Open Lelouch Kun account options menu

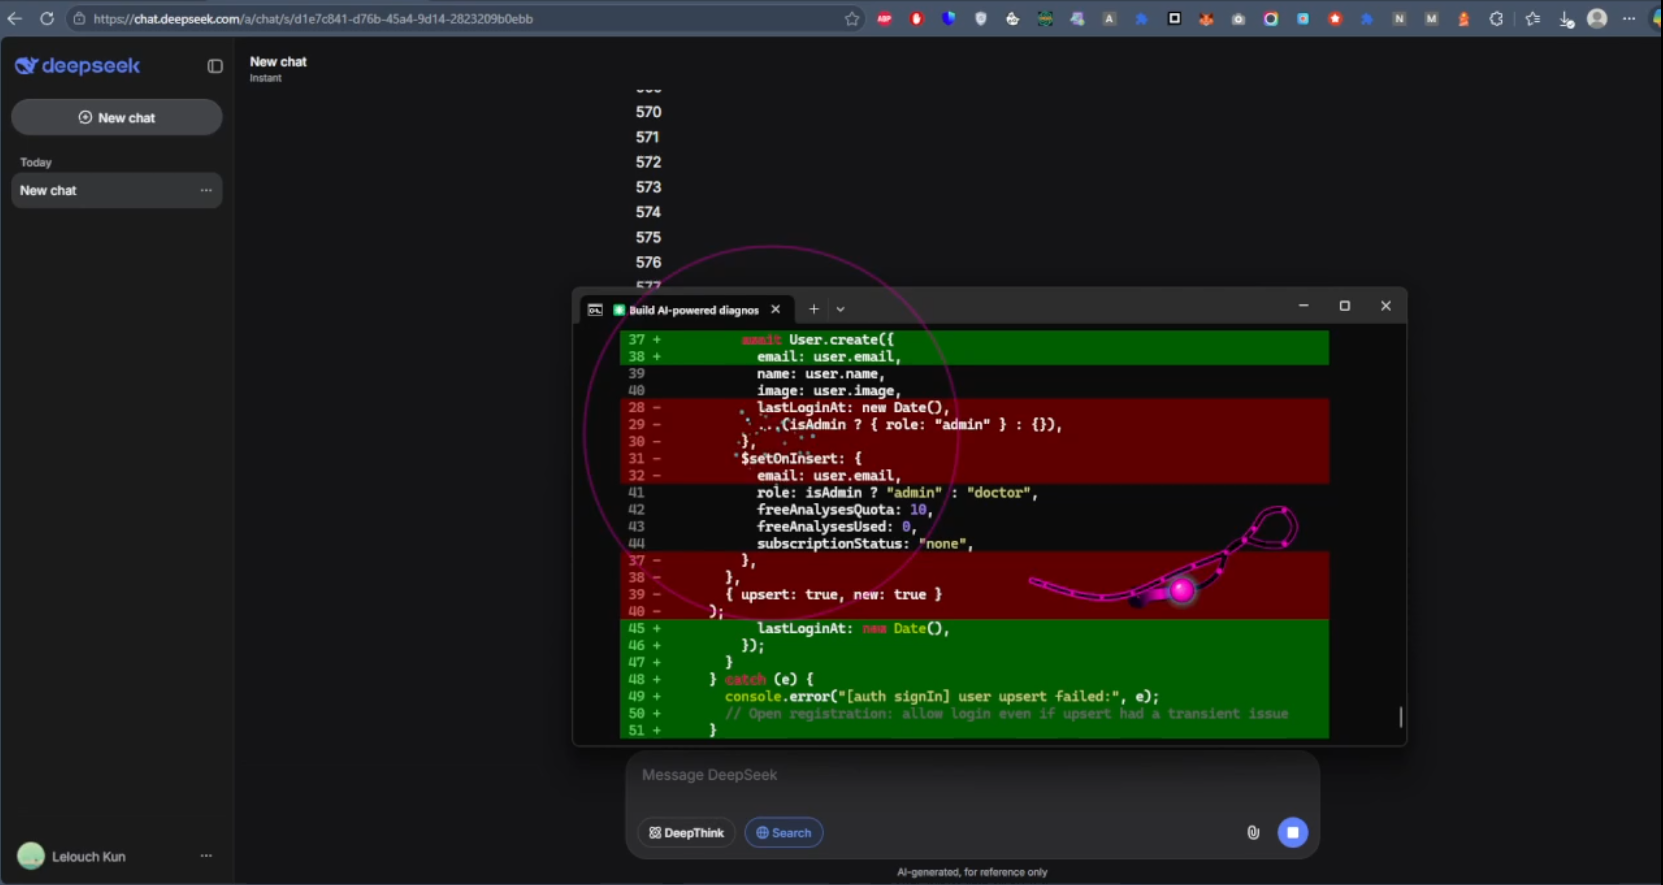(x=206, y=856)
